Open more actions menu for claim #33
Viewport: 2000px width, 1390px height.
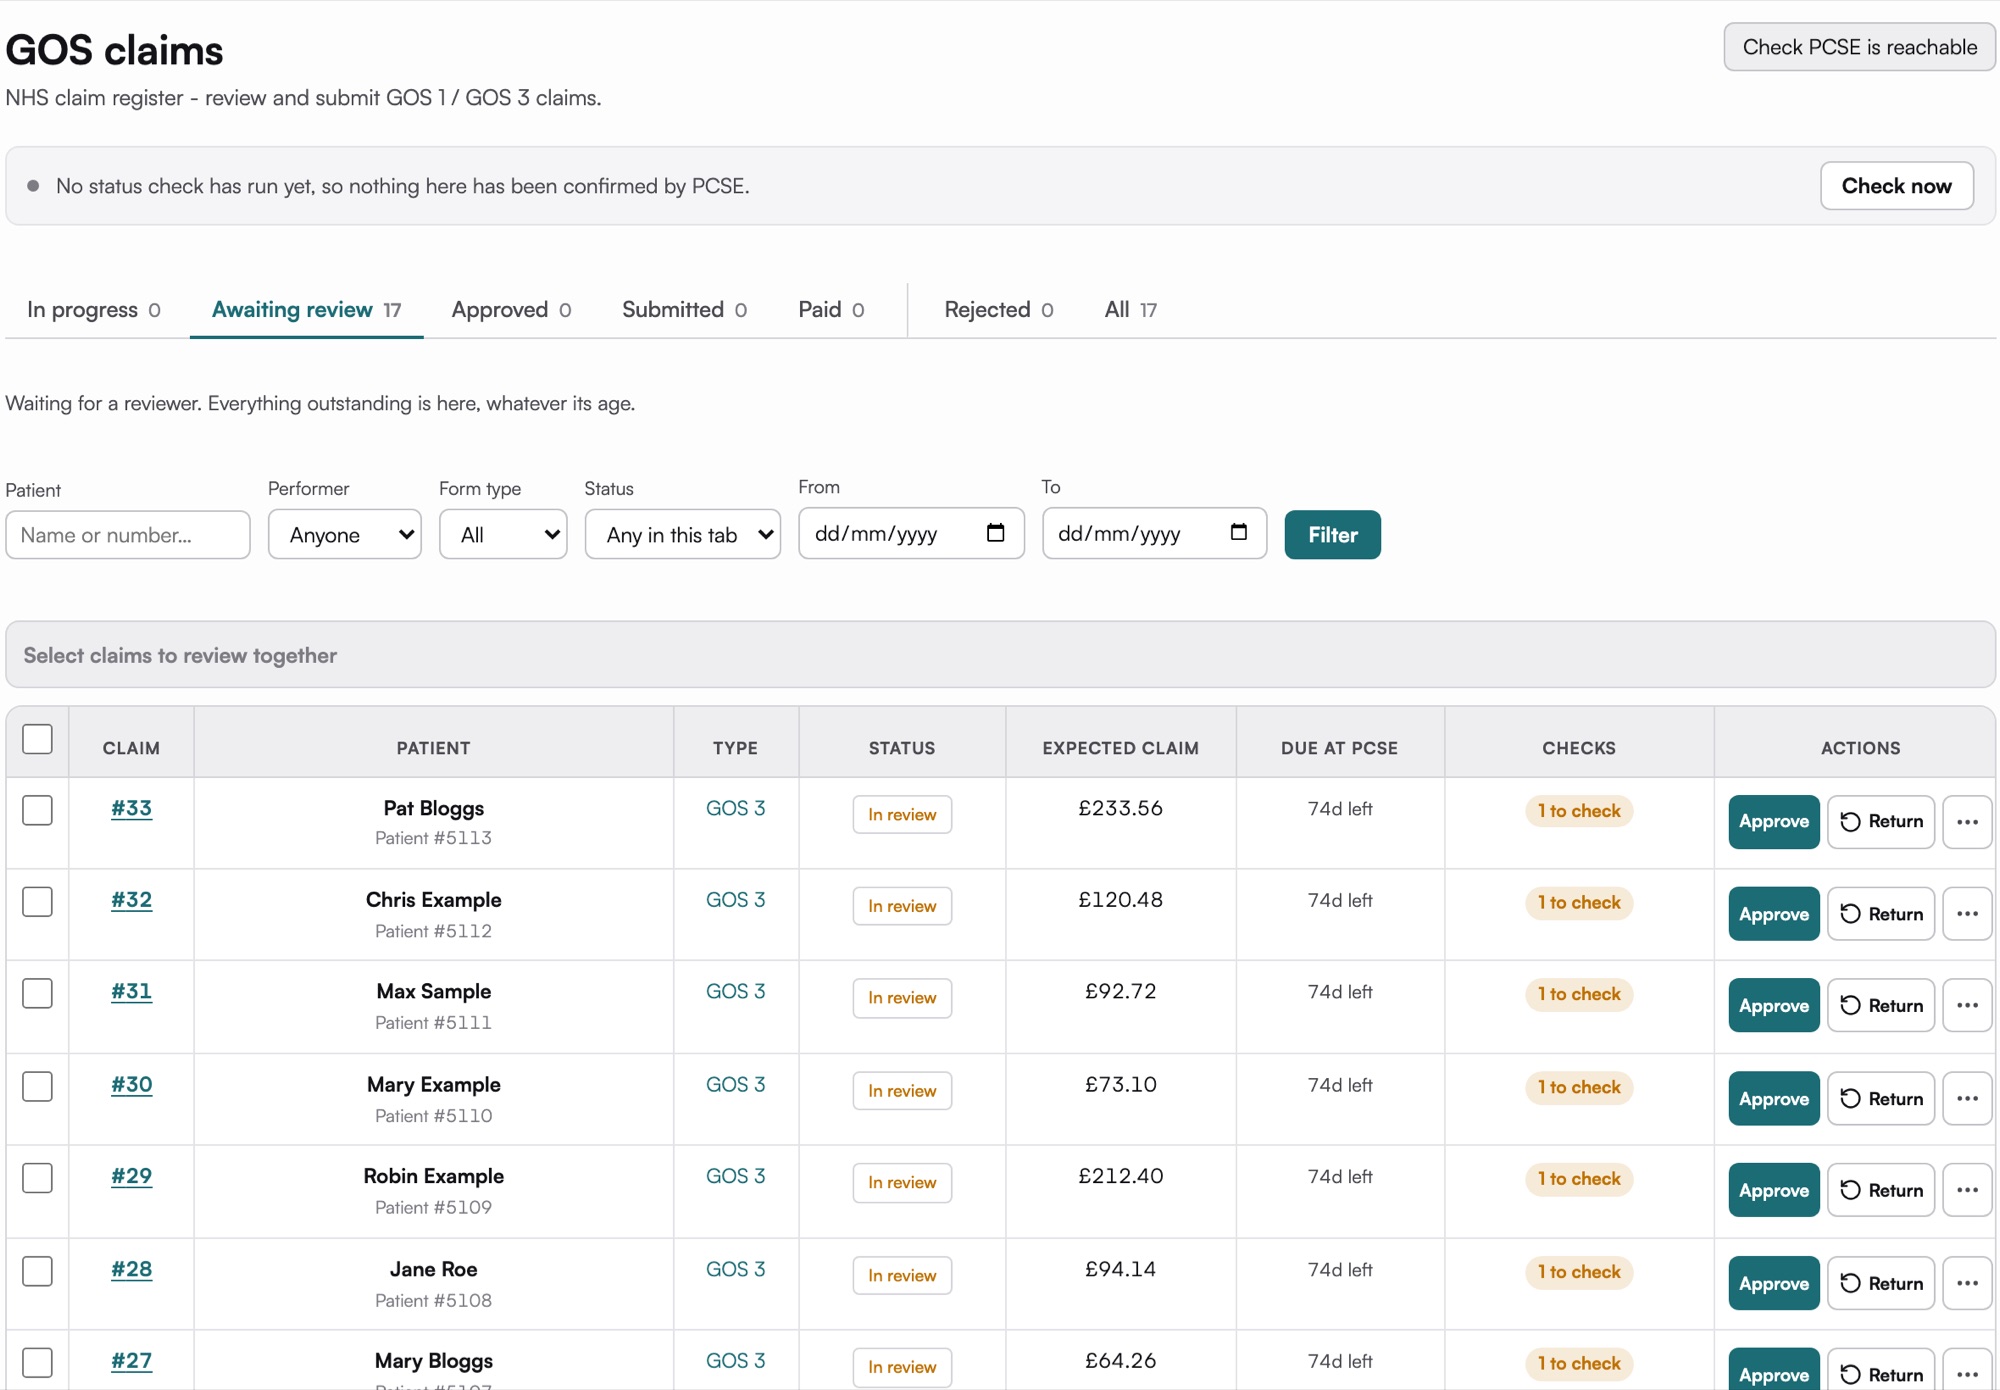pos(1967,822)
